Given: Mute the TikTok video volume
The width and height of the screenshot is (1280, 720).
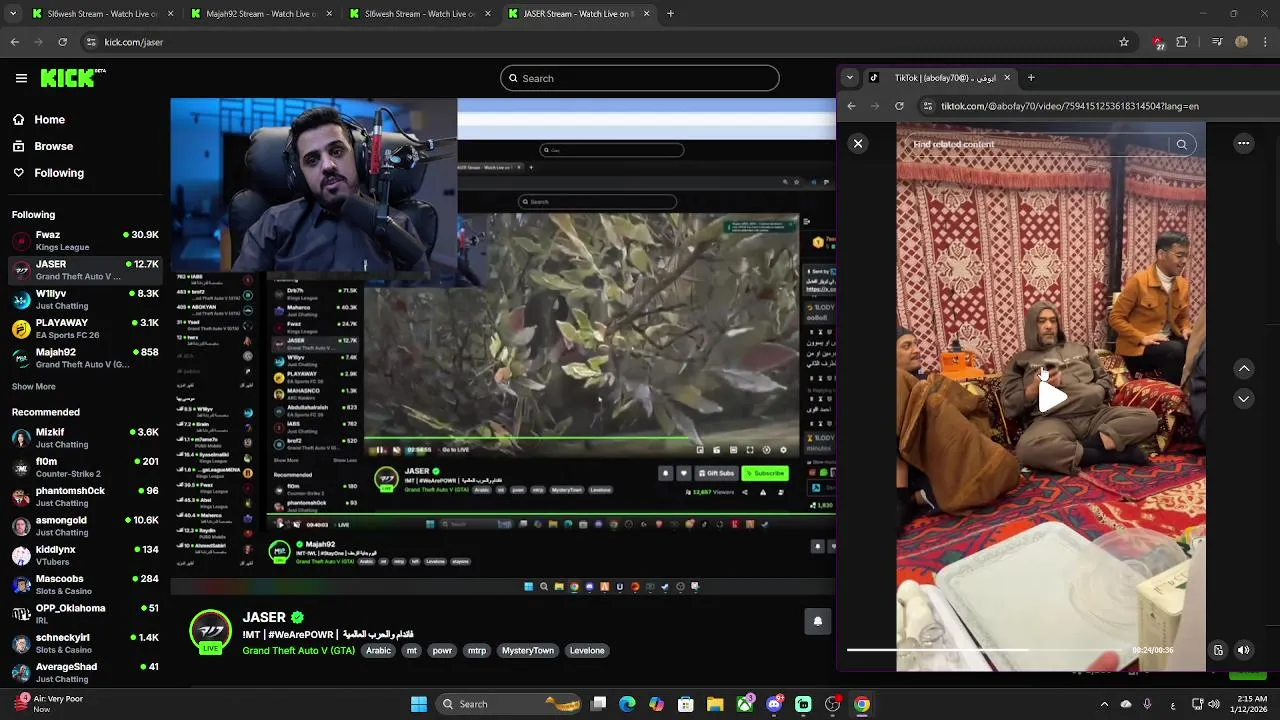Looking at the screenshot, I should [x=1243, y=650].
